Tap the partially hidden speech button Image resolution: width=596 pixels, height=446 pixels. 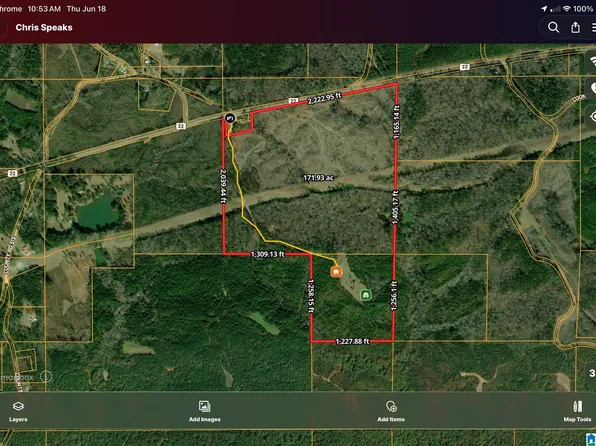pos(592,88)
